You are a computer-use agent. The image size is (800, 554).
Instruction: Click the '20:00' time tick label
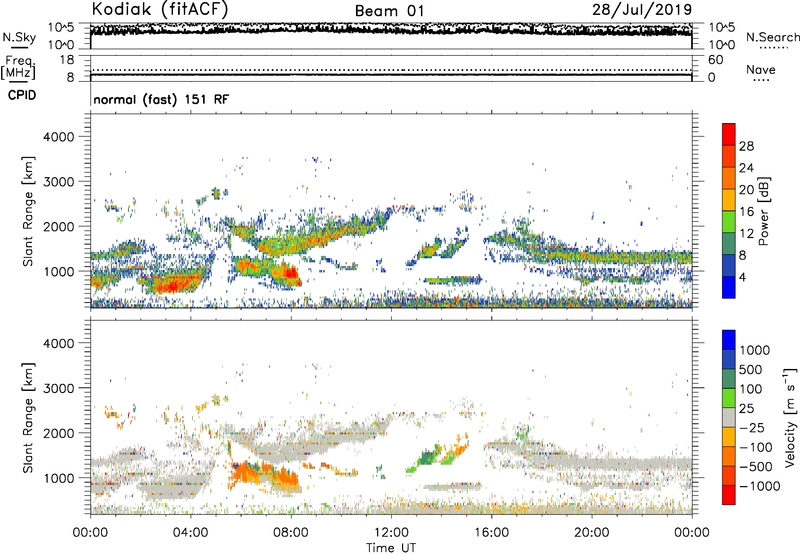(592, 533)
